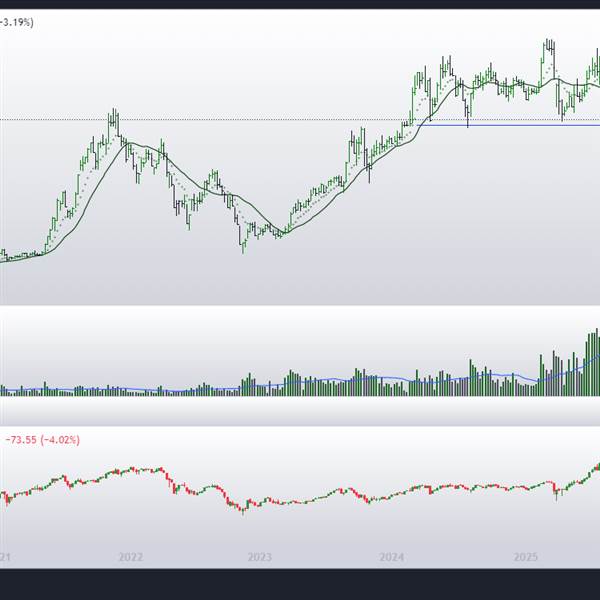This screenshot has height=600, width=600.
Task: Click the divider between price and volume panes
Action: click(300, 307)
